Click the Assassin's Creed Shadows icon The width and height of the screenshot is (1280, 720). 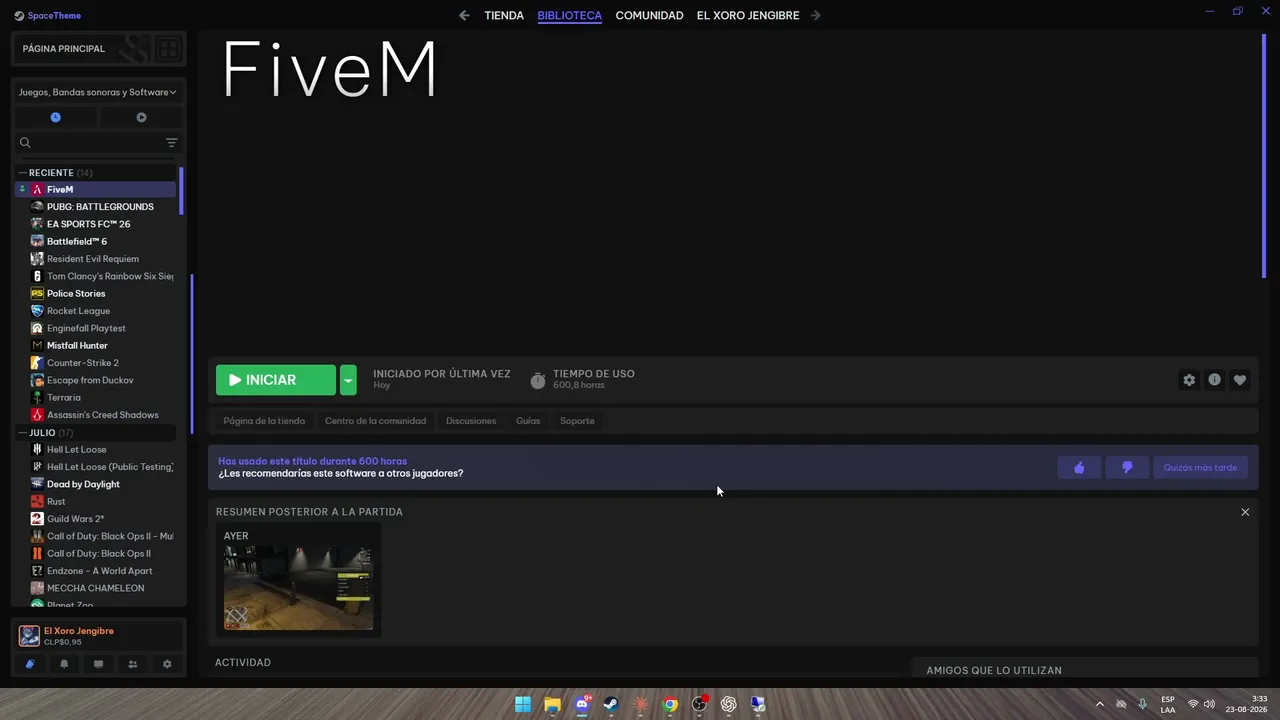37,414
